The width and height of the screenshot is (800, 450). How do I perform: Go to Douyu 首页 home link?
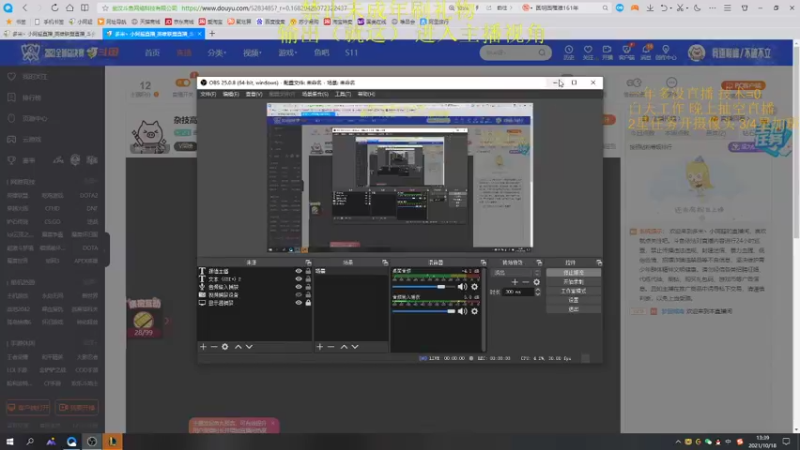click(x=152, y=53)
